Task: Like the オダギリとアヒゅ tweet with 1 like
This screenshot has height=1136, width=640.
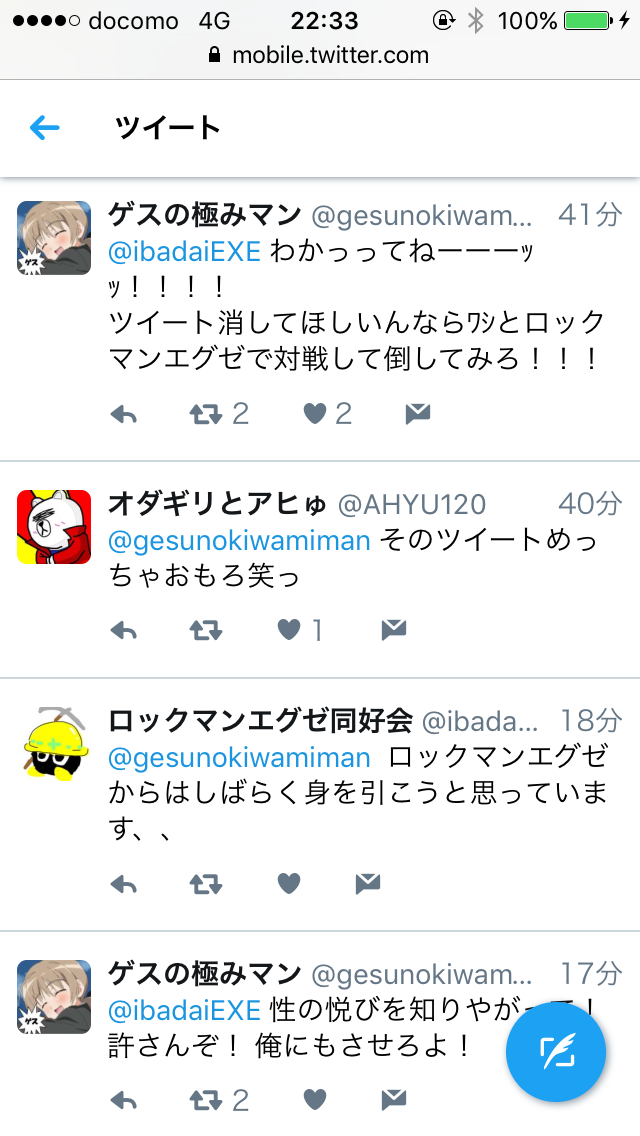Action: (x=289, y=630)
